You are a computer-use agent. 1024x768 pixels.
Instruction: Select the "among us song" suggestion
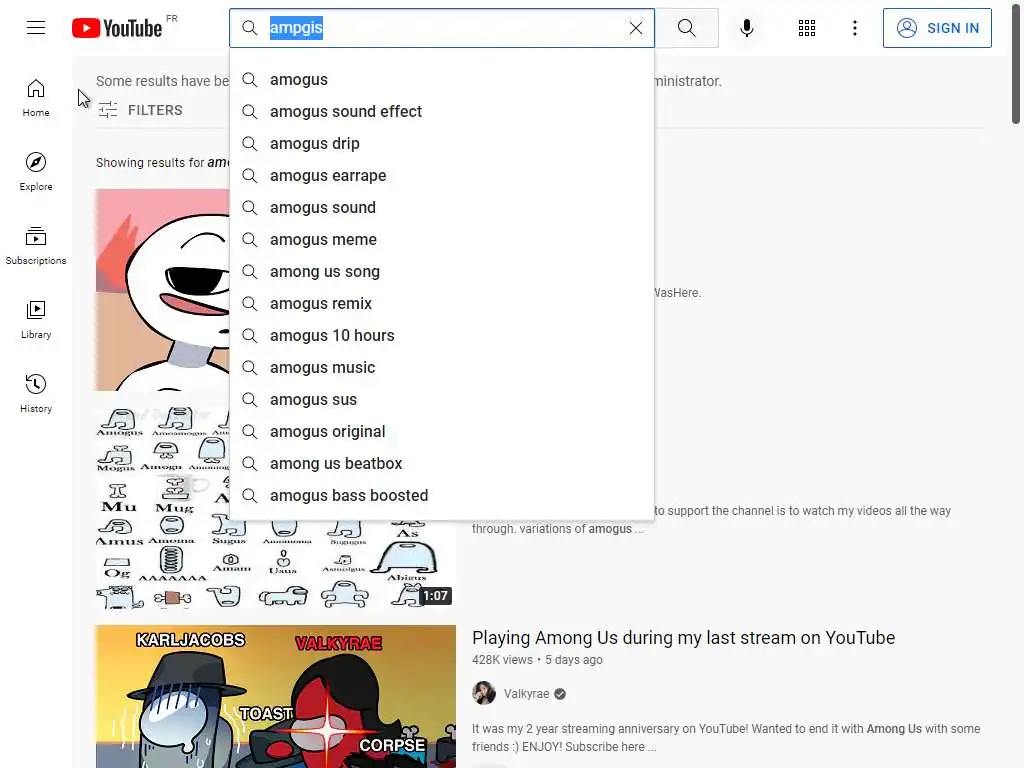442,272
